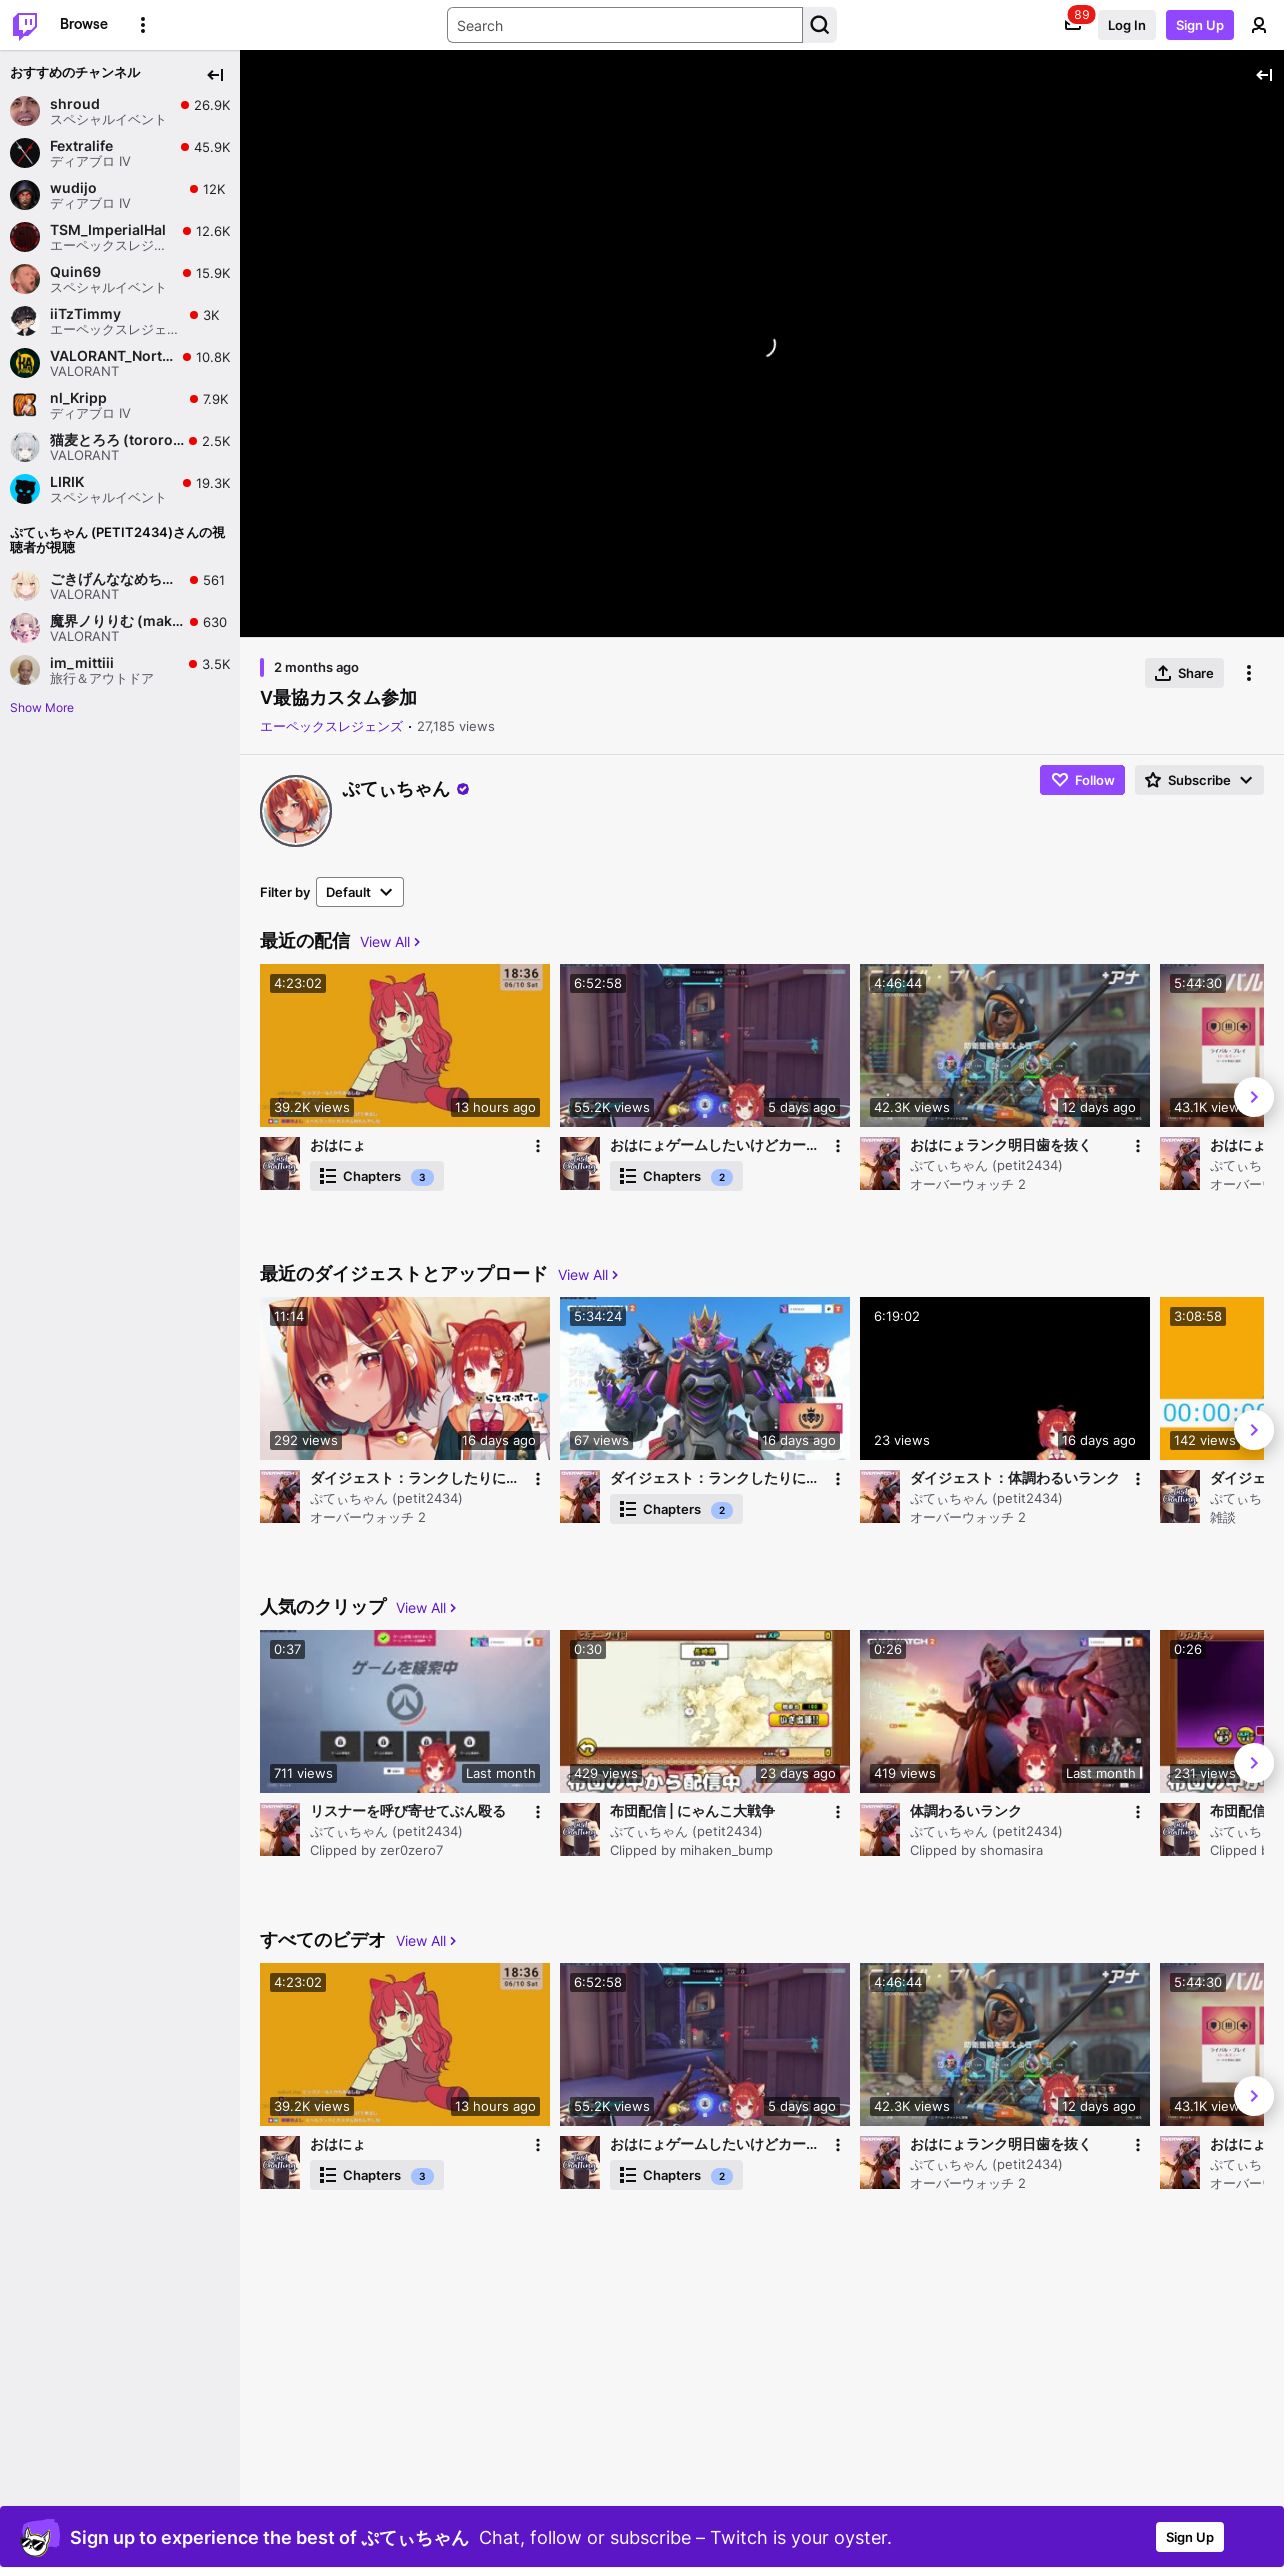The width and height of the screenshot is (1284, 2568).
Task: Select wudijo channel in sidebar
Action: pos(120,195)
